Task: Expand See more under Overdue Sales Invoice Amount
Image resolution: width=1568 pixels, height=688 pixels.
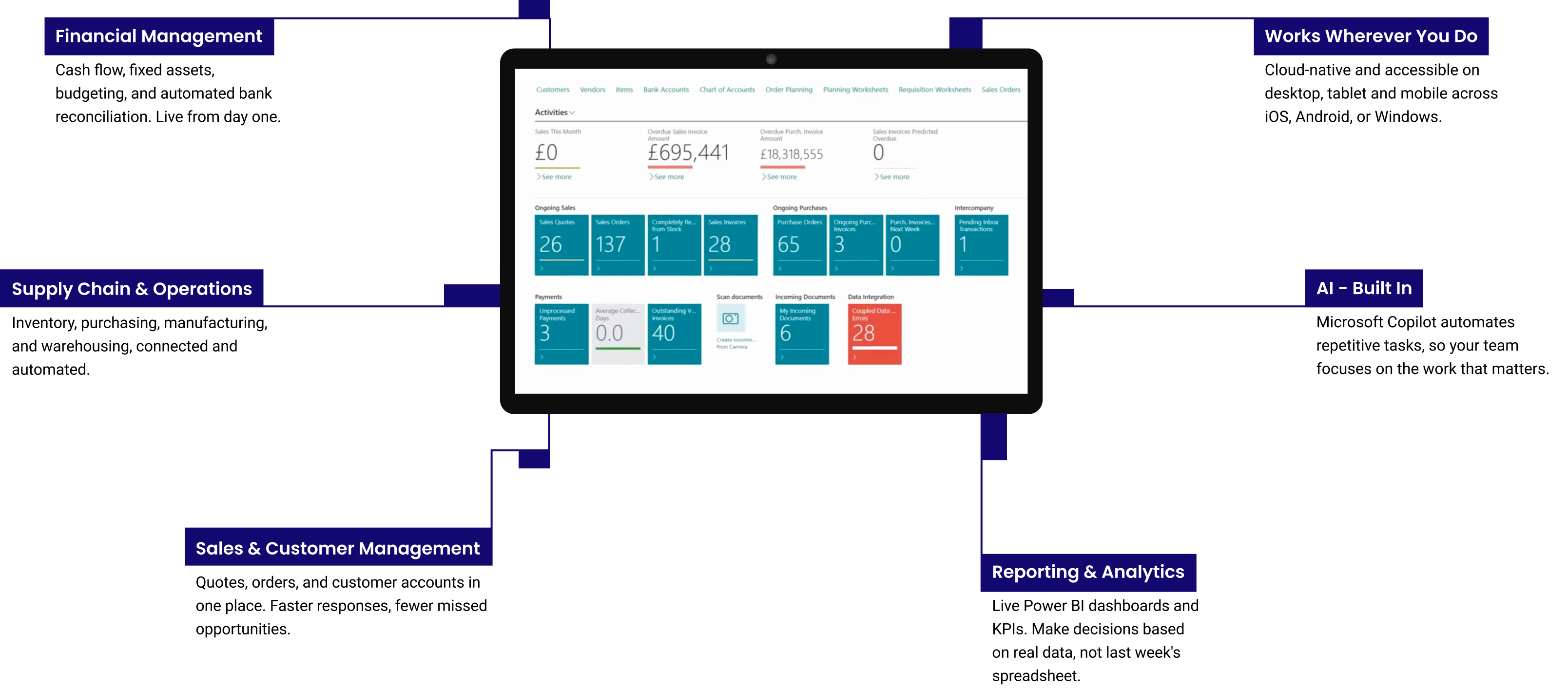Action: [x=667, y=177]
